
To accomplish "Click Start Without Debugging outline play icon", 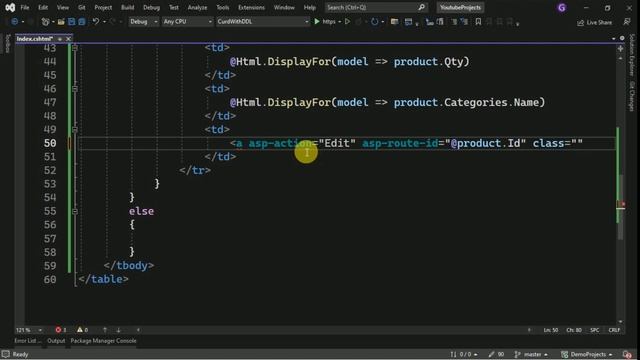I will coord(347,22).
